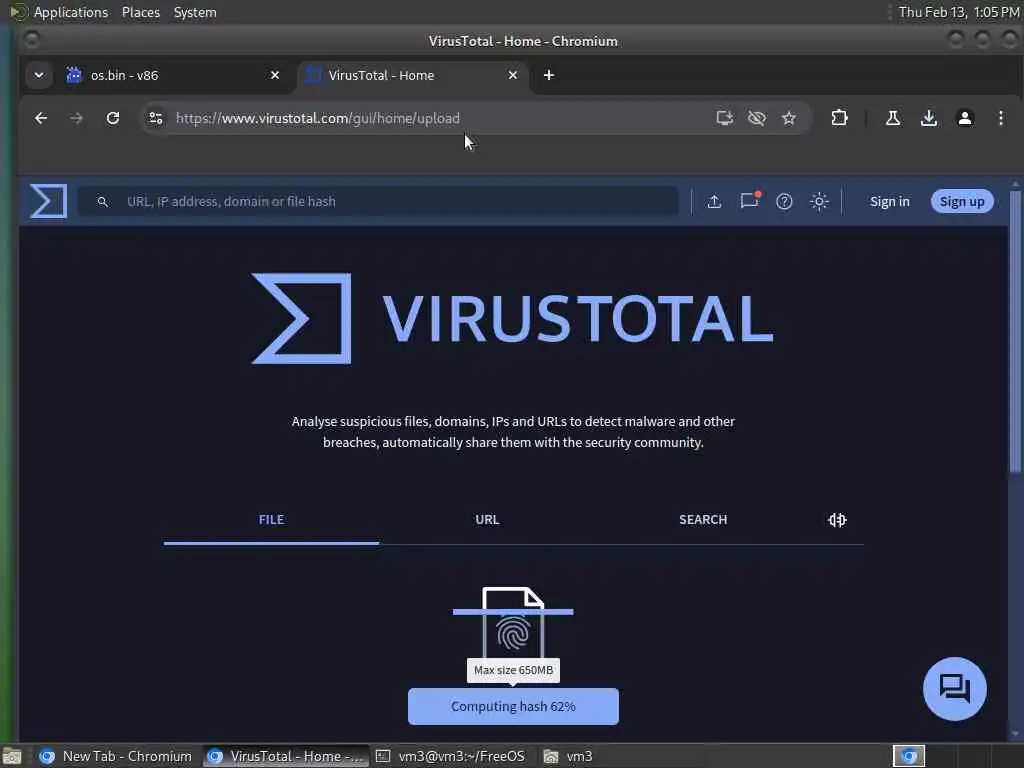Bookmark this page with the star icon
Viewport: 1024px width, 768px height.
(x=789, y=118)
